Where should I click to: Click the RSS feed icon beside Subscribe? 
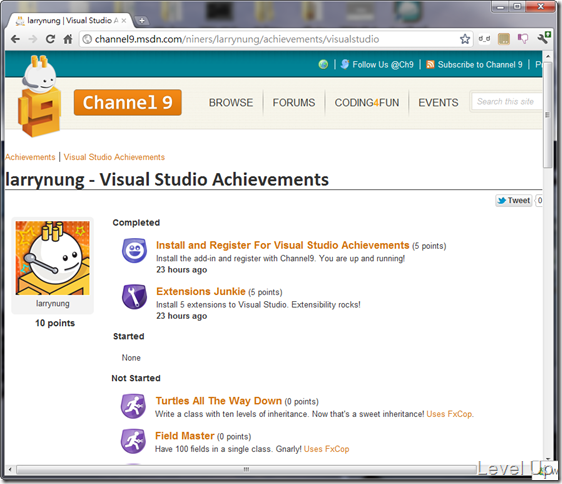pyautogui.click(x=430, y=64)
